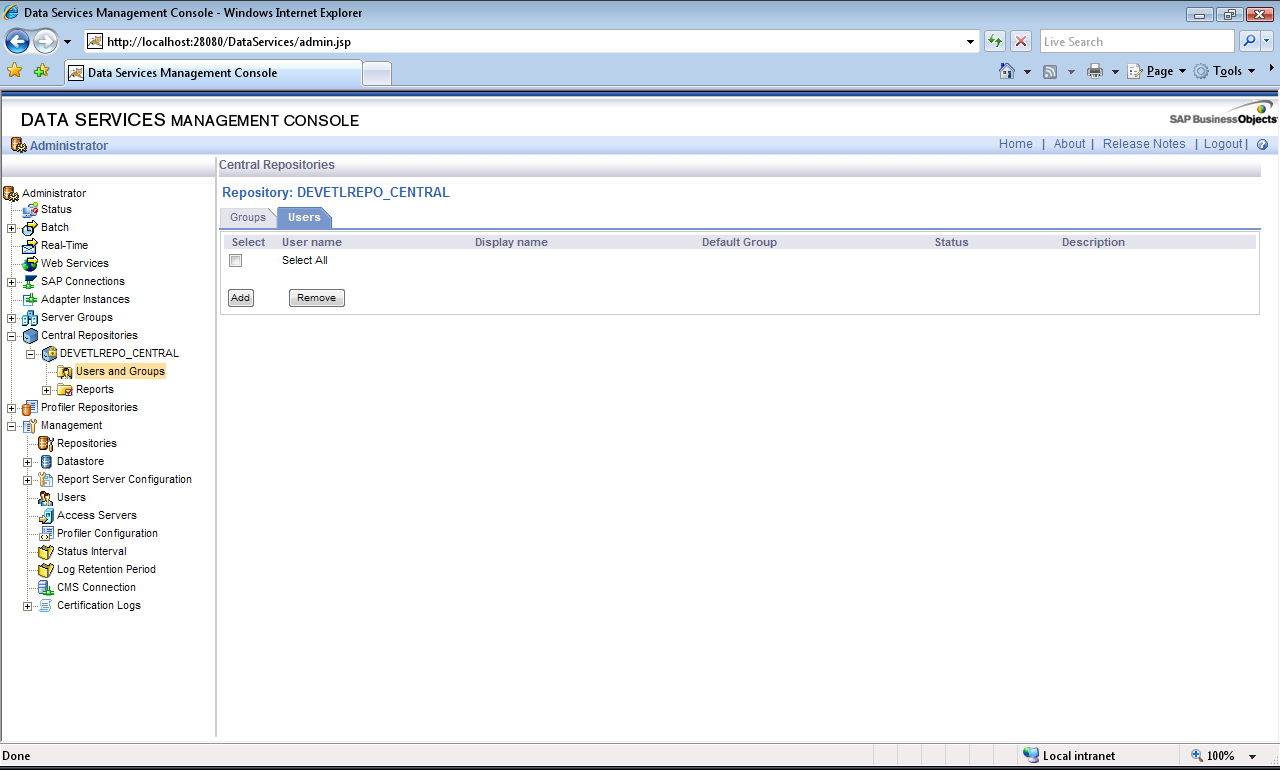Select the Data Services Management Console browser tab
Image resolution: width=1280 pixels, height=770 pixels.
coord(212,73)
